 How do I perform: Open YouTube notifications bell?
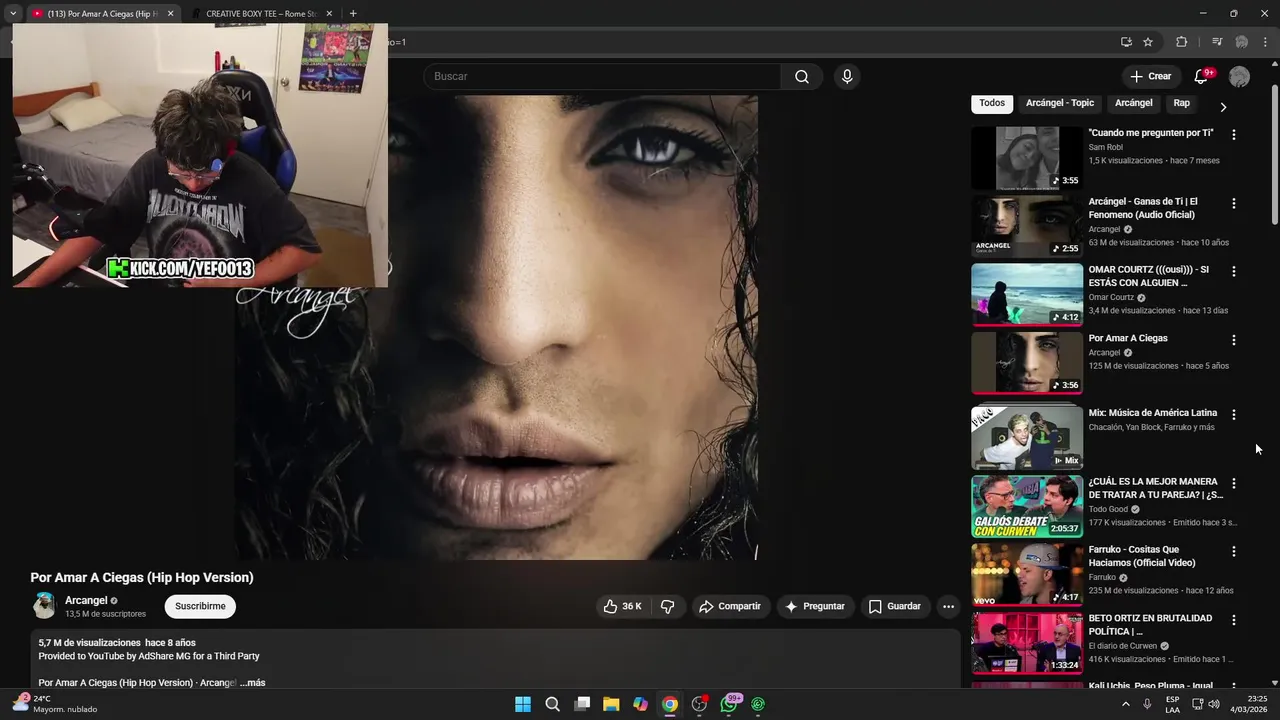(1202, 76)
